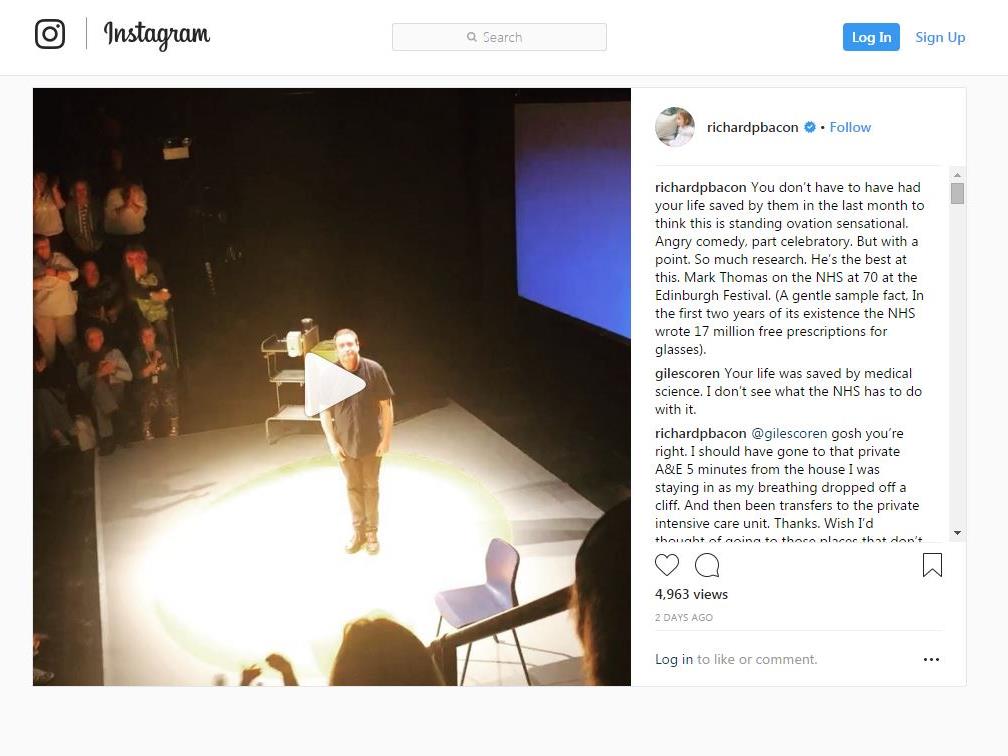The image size is (1008, 756).
Task: Open the three-dot more options menu
Action: click(x=931, y=660)
